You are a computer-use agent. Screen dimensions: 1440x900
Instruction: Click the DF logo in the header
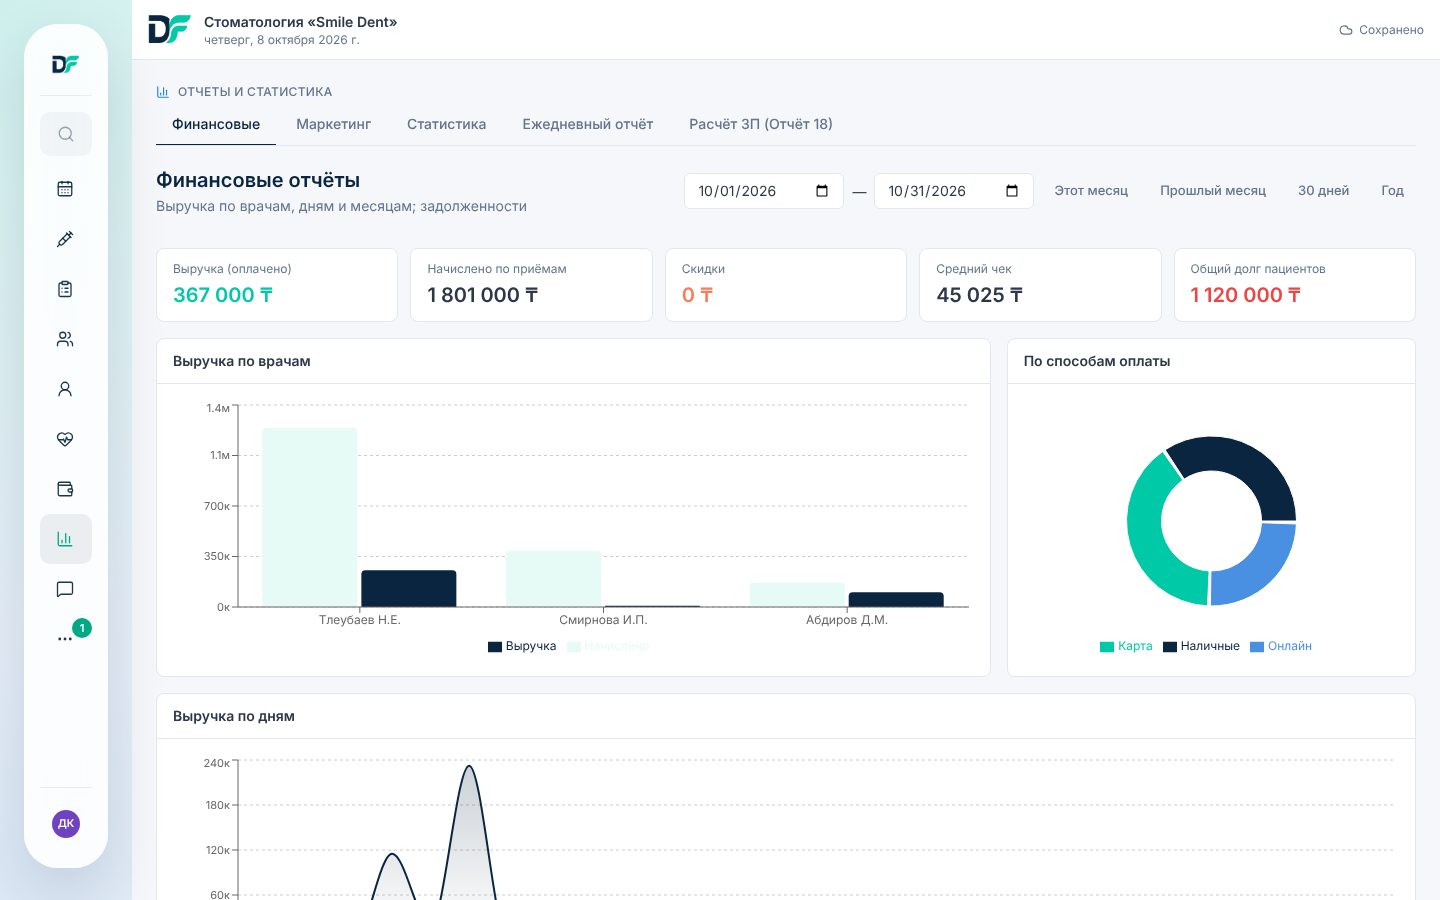point(169,30)
